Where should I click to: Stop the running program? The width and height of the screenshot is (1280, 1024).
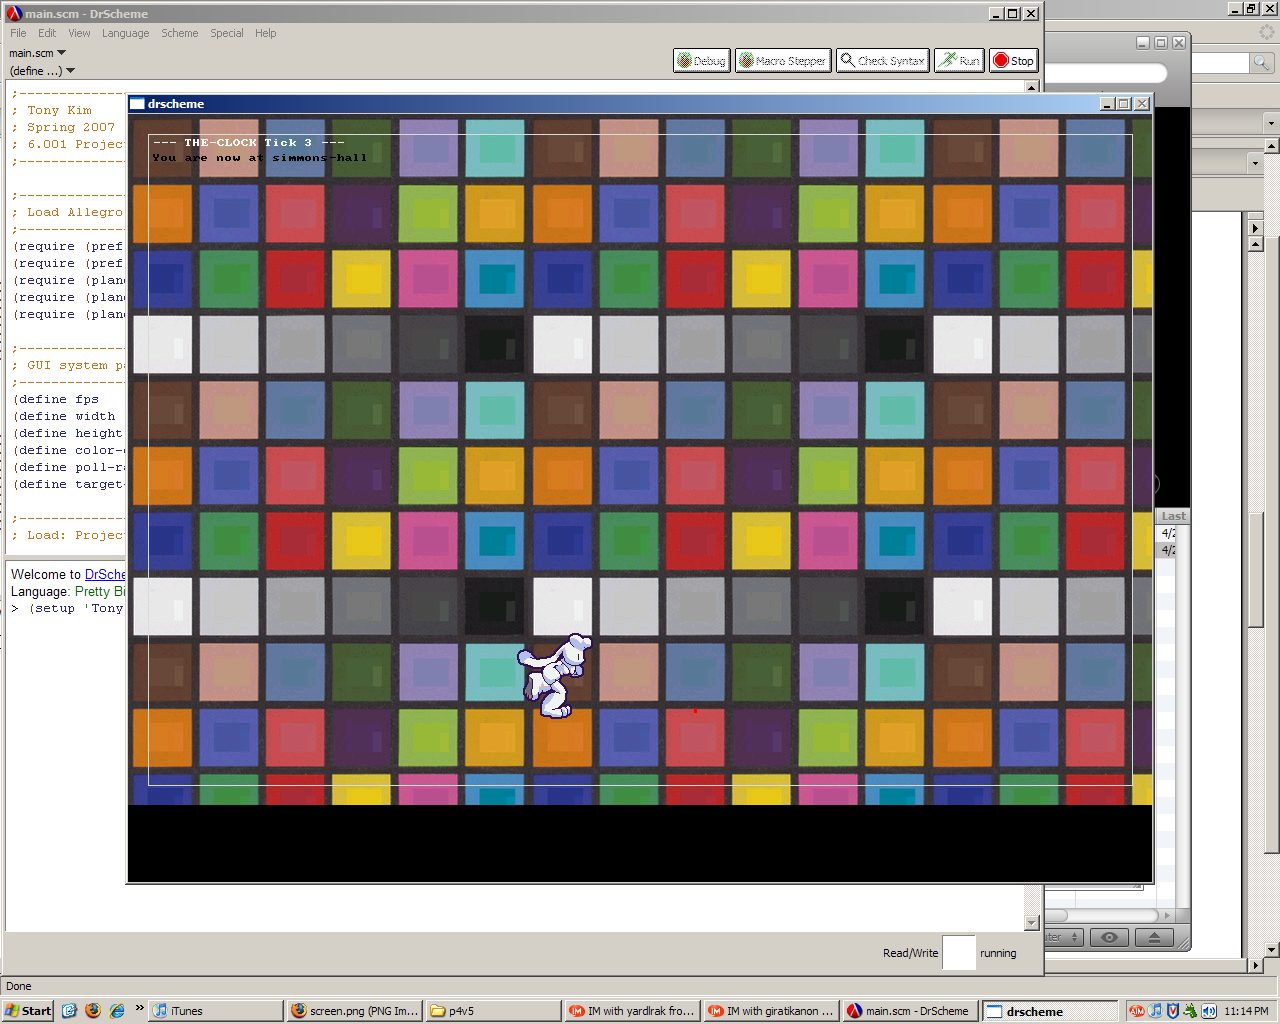pos(1013,61)
